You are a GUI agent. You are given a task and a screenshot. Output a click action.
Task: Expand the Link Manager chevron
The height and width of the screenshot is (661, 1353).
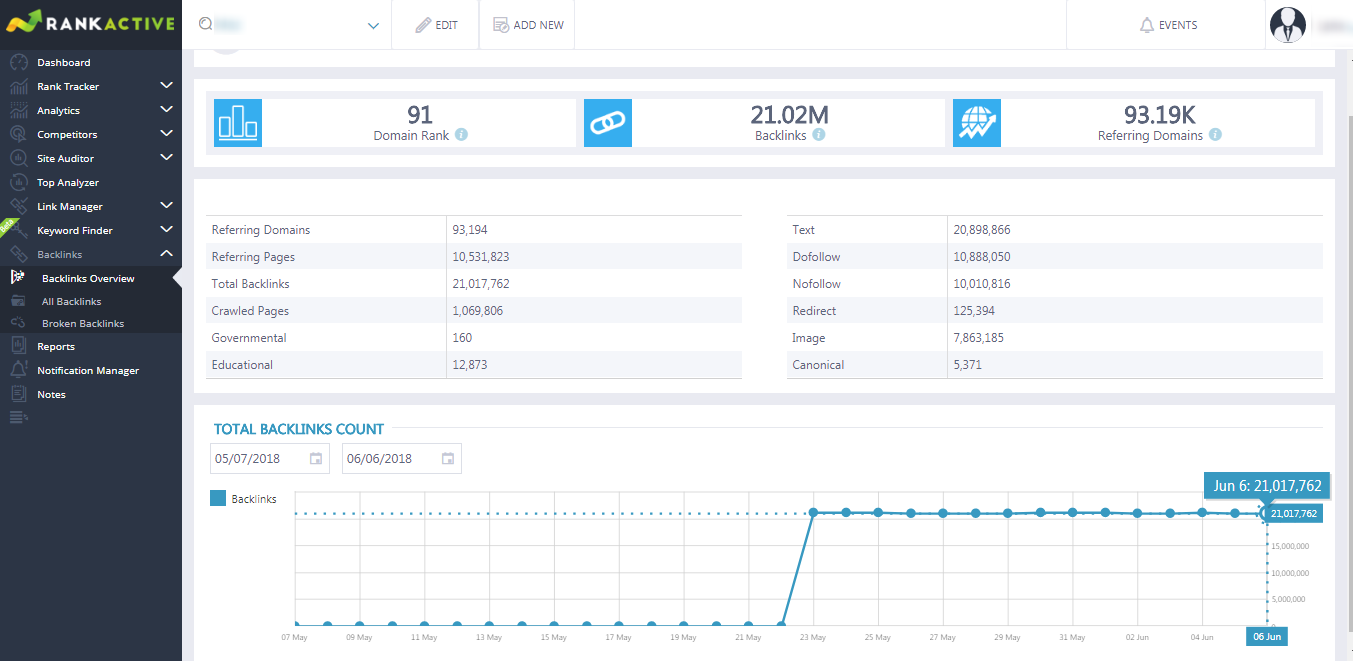pos(167,206)
